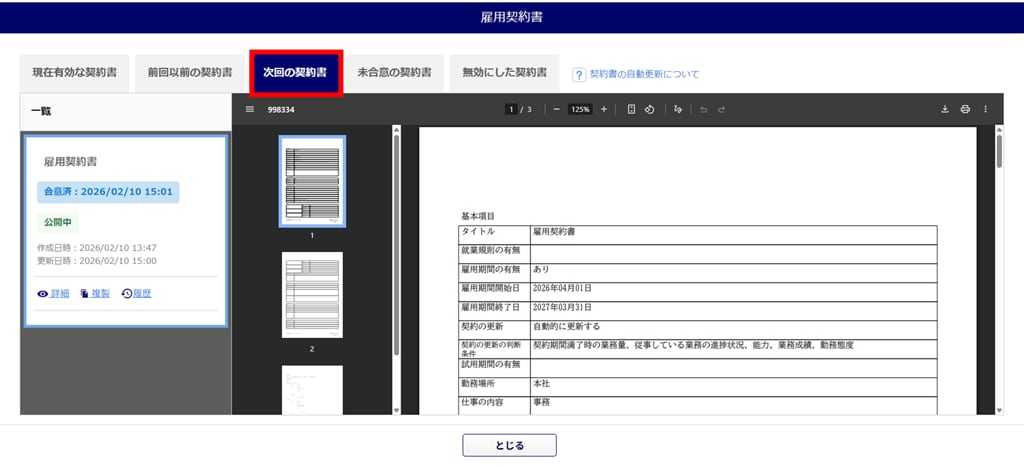Toggle the PDF sidebar hamburger menu
The image size is (1024, 467).
(250, 109)
